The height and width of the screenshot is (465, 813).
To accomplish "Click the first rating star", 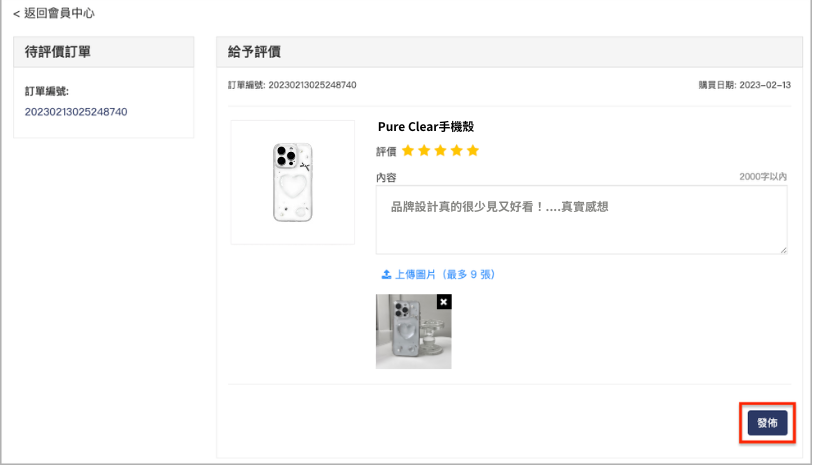I will (x=408, y=151).
